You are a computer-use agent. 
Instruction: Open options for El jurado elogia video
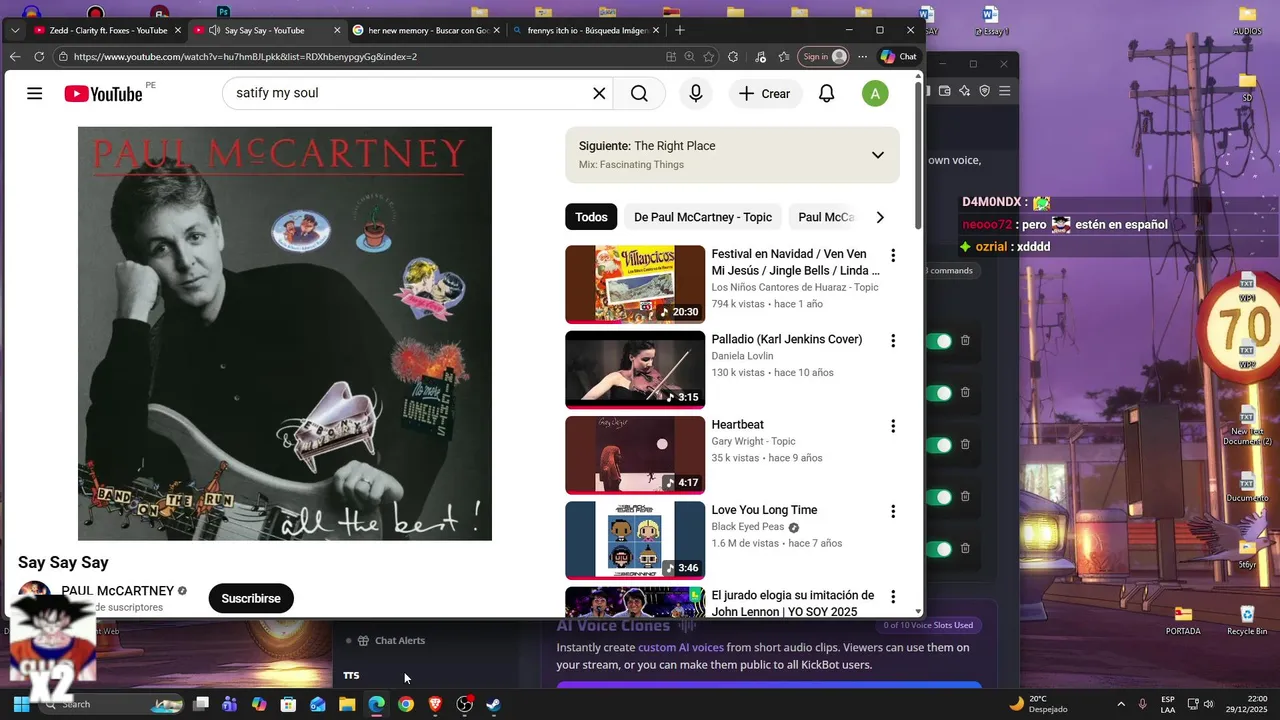point(893,597)
